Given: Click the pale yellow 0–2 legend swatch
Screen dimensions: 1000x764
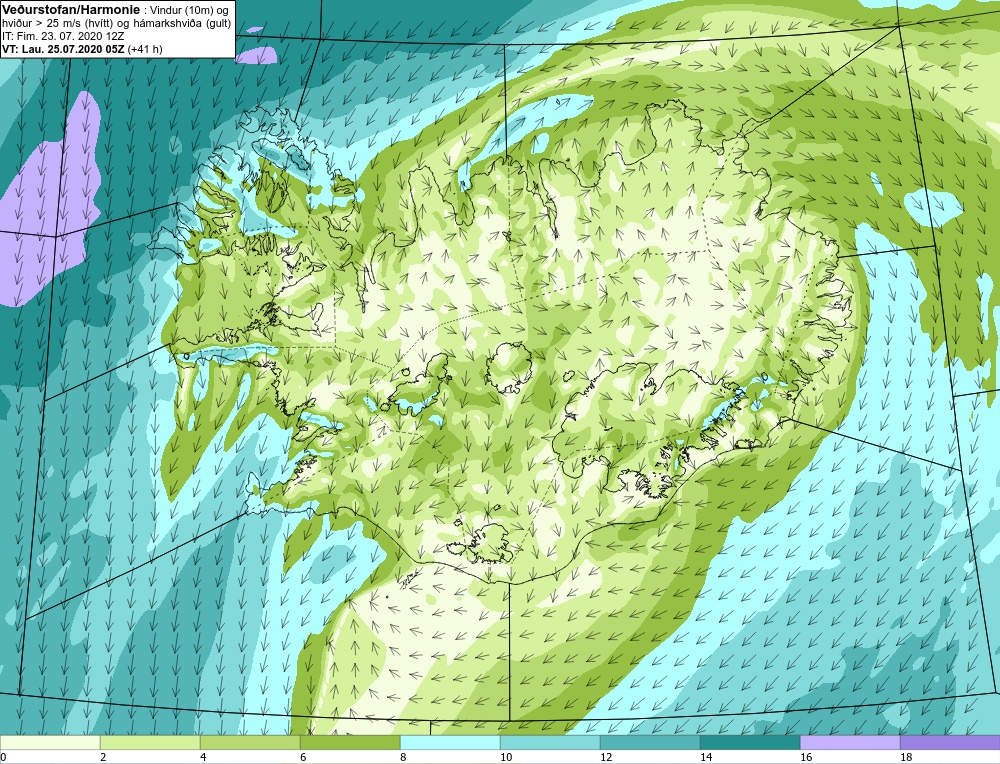Looking at the screenshot, I should point(50,742).
